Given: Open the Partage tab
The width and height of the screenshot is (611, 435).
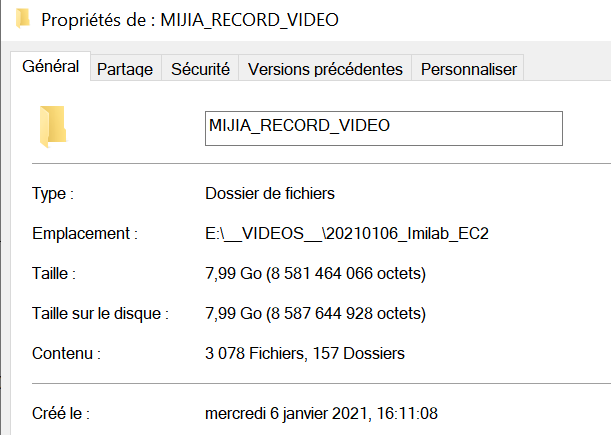Looking at the screenshot, I should pos(125,69).
